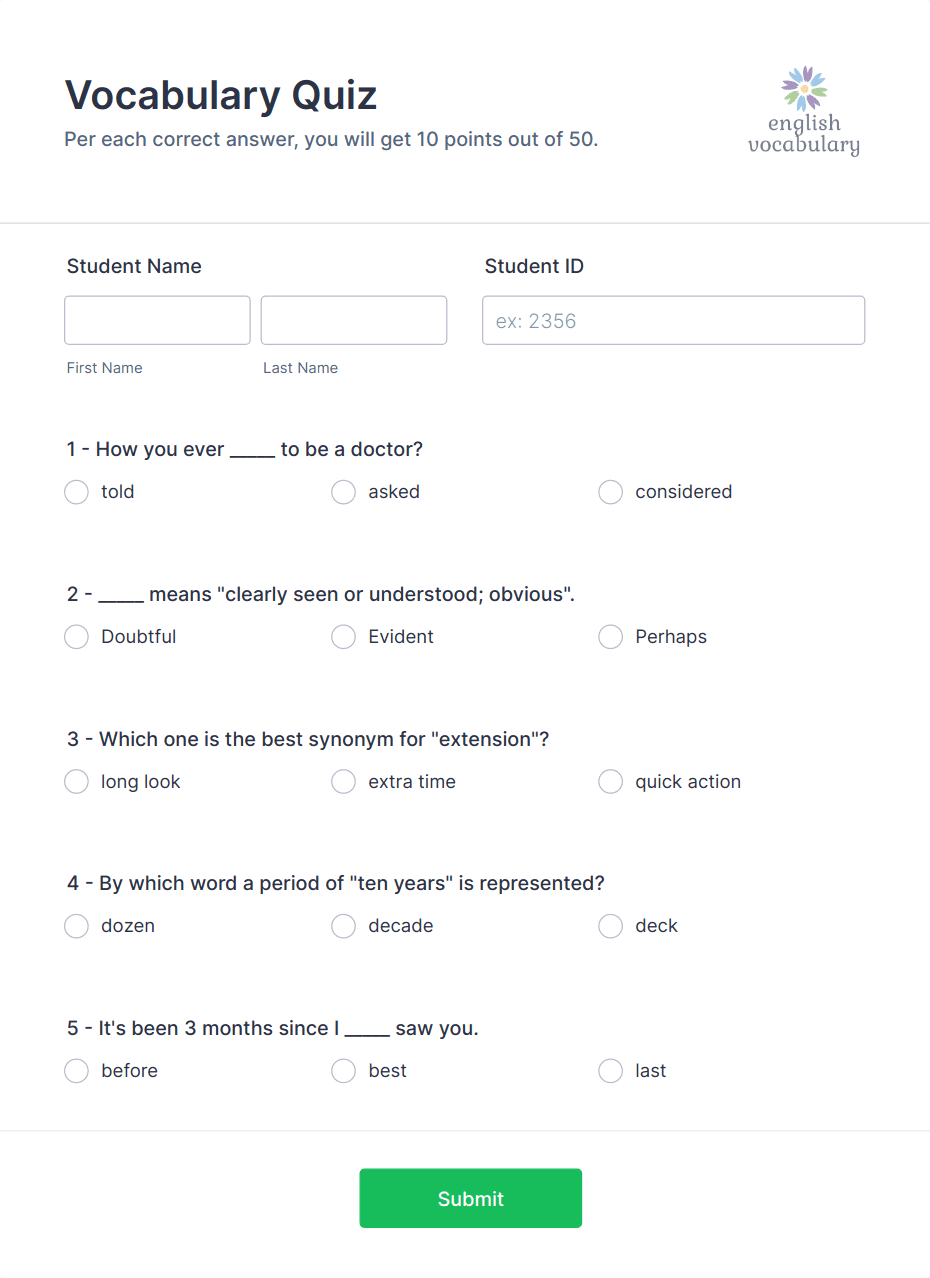Click the Student ID field showing "ex: 2356"
This screenshot has height=1278, width=930.
[673, 320]
